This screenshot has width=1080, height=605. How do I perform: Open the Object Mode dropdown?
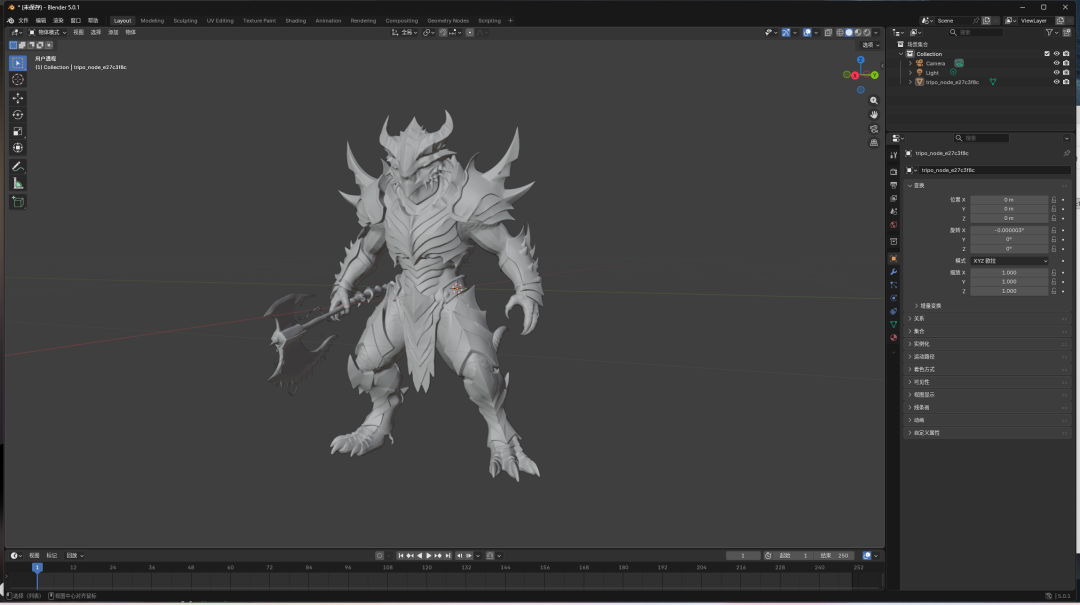(x=48, y=31)
